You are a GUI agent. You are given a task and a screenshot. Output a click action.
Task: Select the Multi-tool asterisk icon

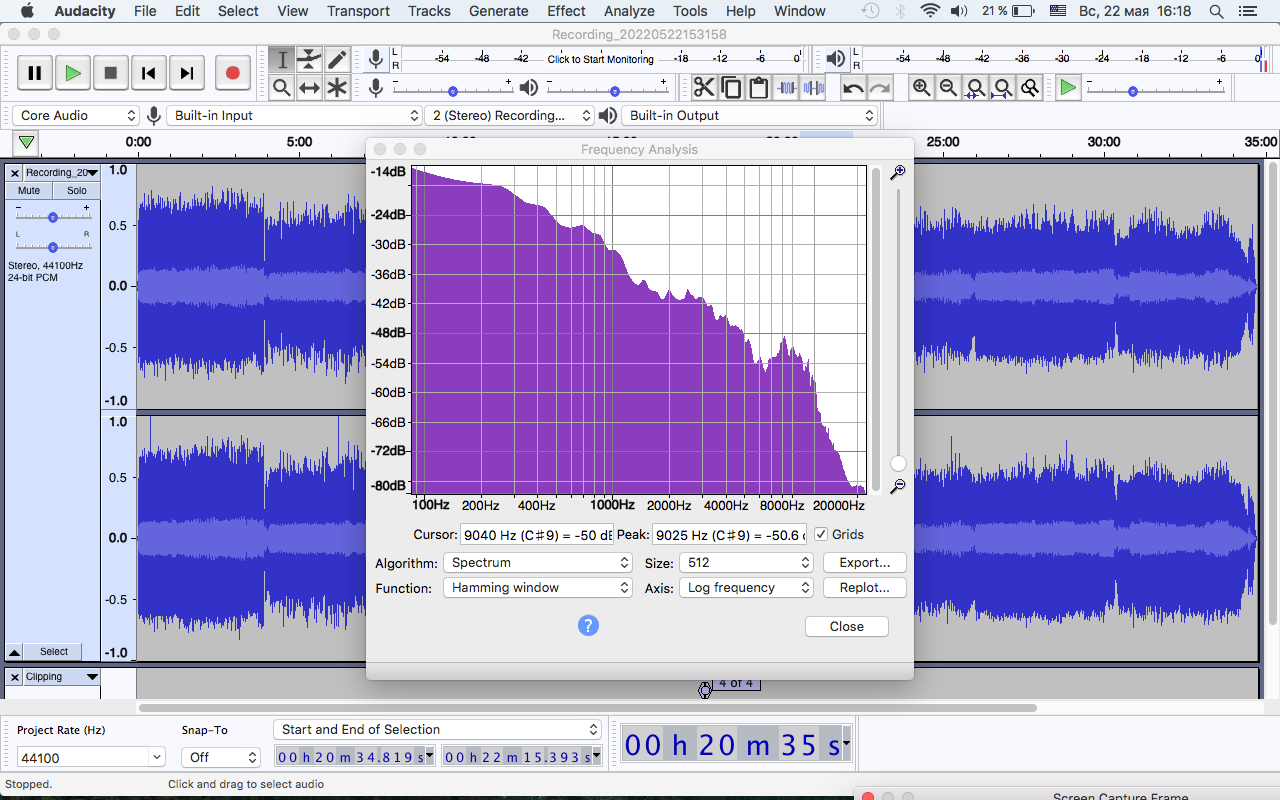pyautogui.click(x=337, y=88)
